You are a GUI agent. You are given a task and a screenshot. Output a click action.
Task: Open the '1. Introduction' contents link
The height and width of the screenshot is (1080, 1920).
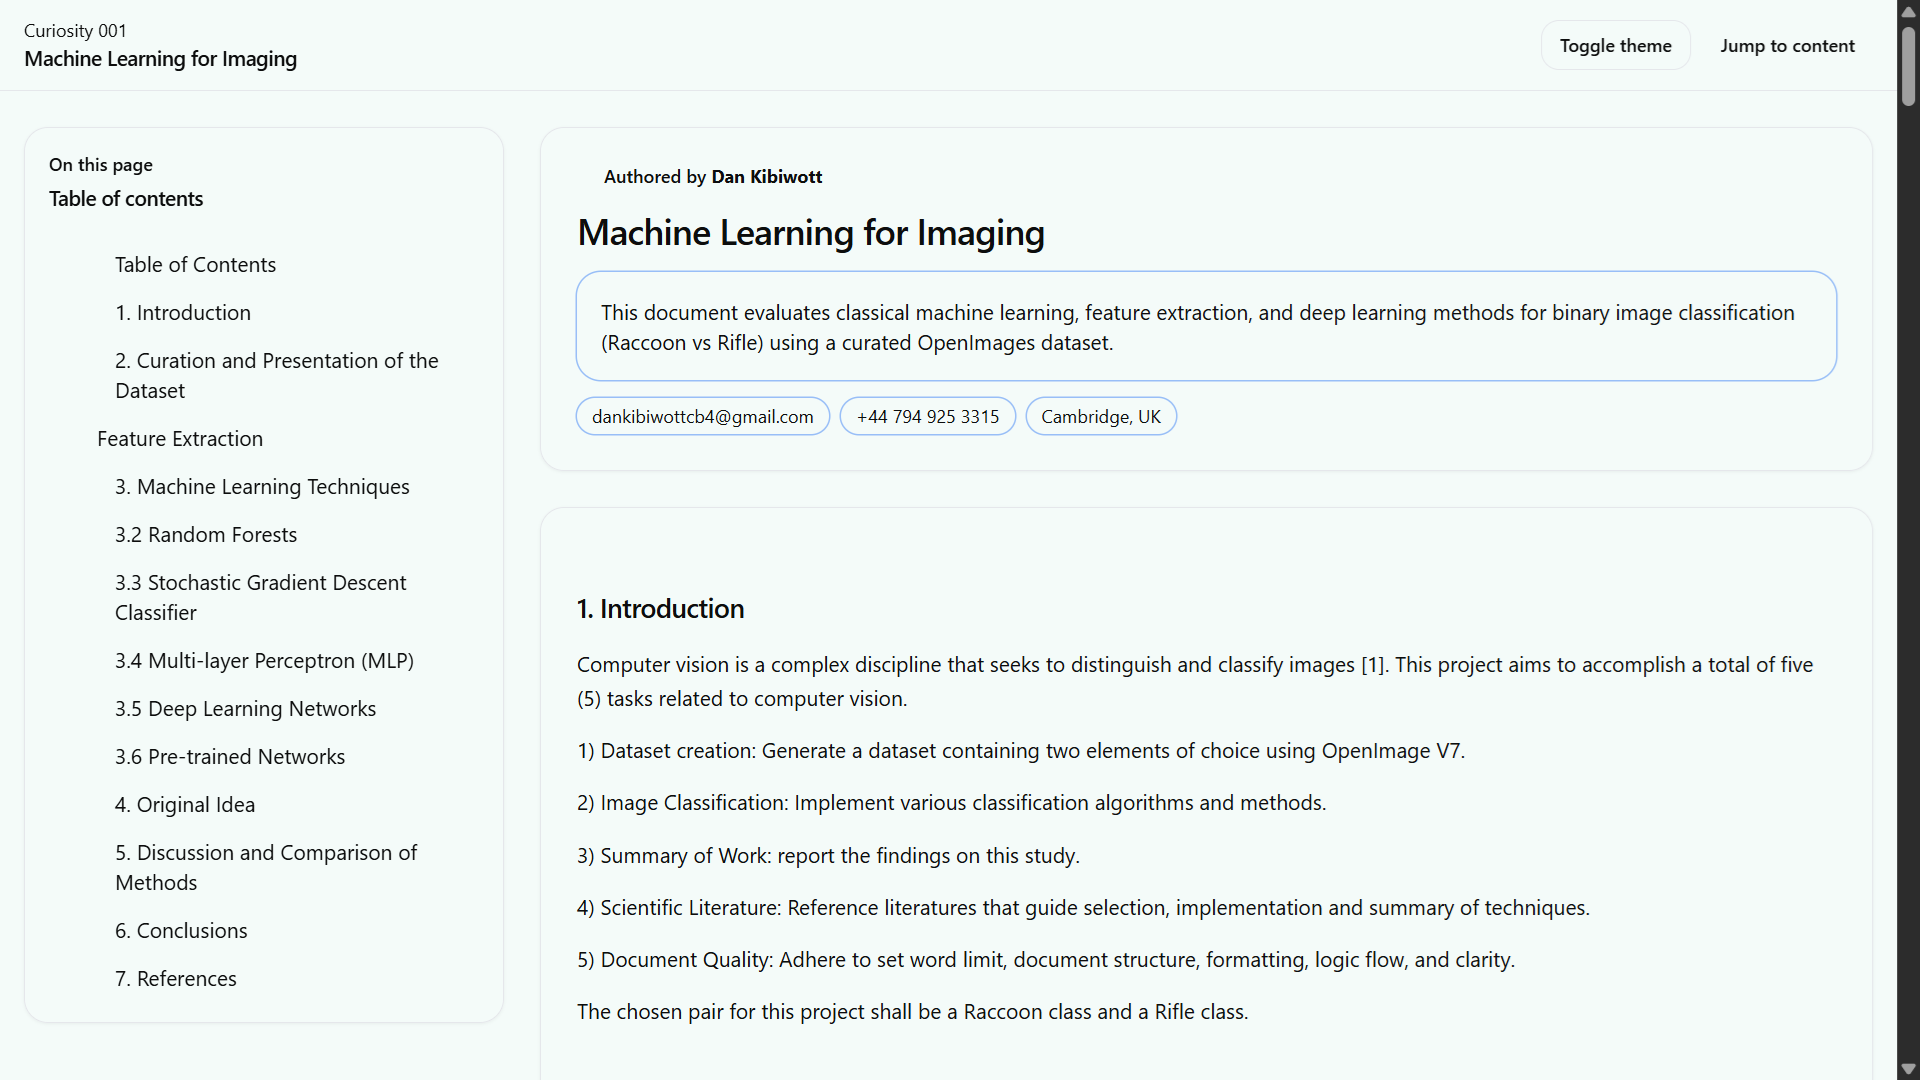[183, 313]
